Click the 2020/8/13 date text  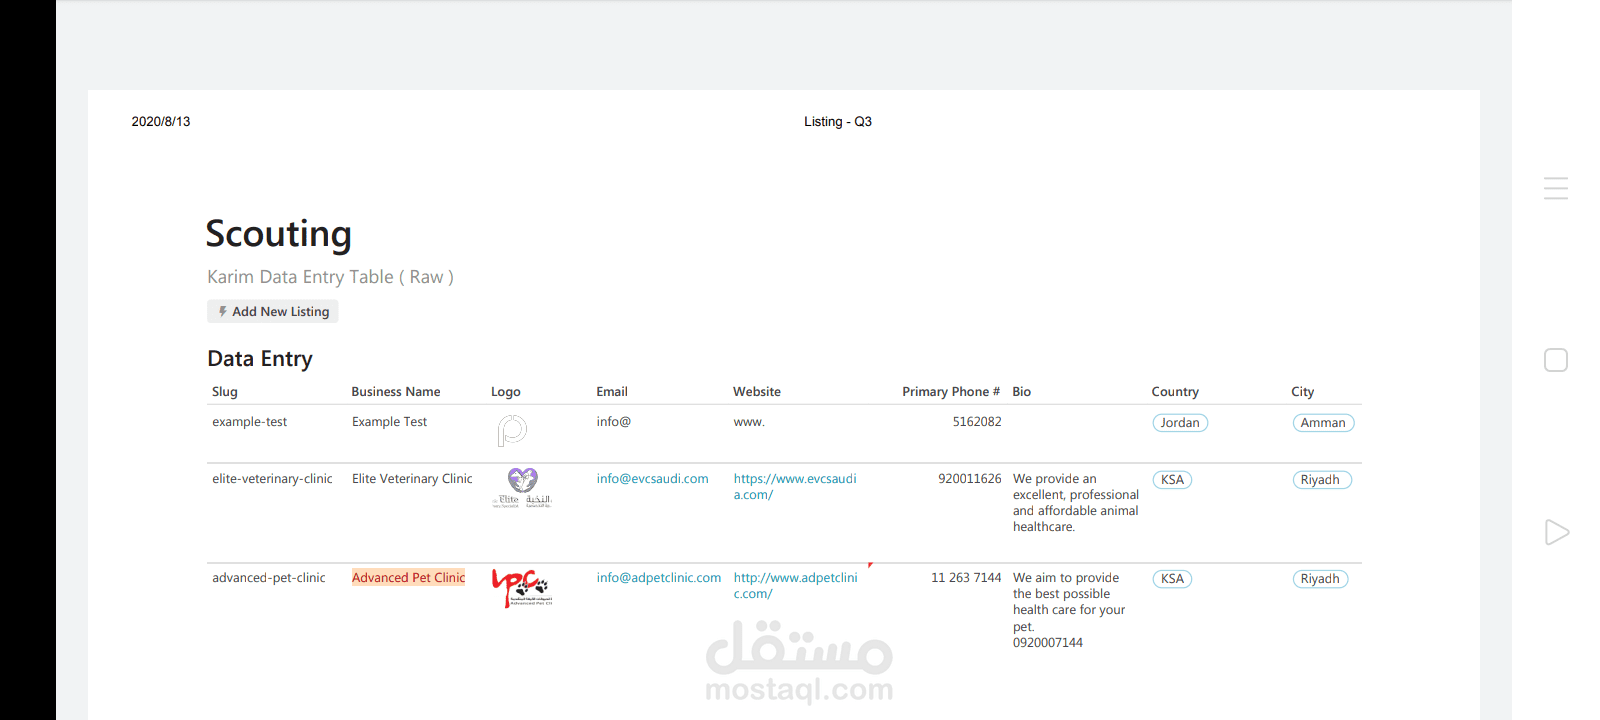[161, 122]
